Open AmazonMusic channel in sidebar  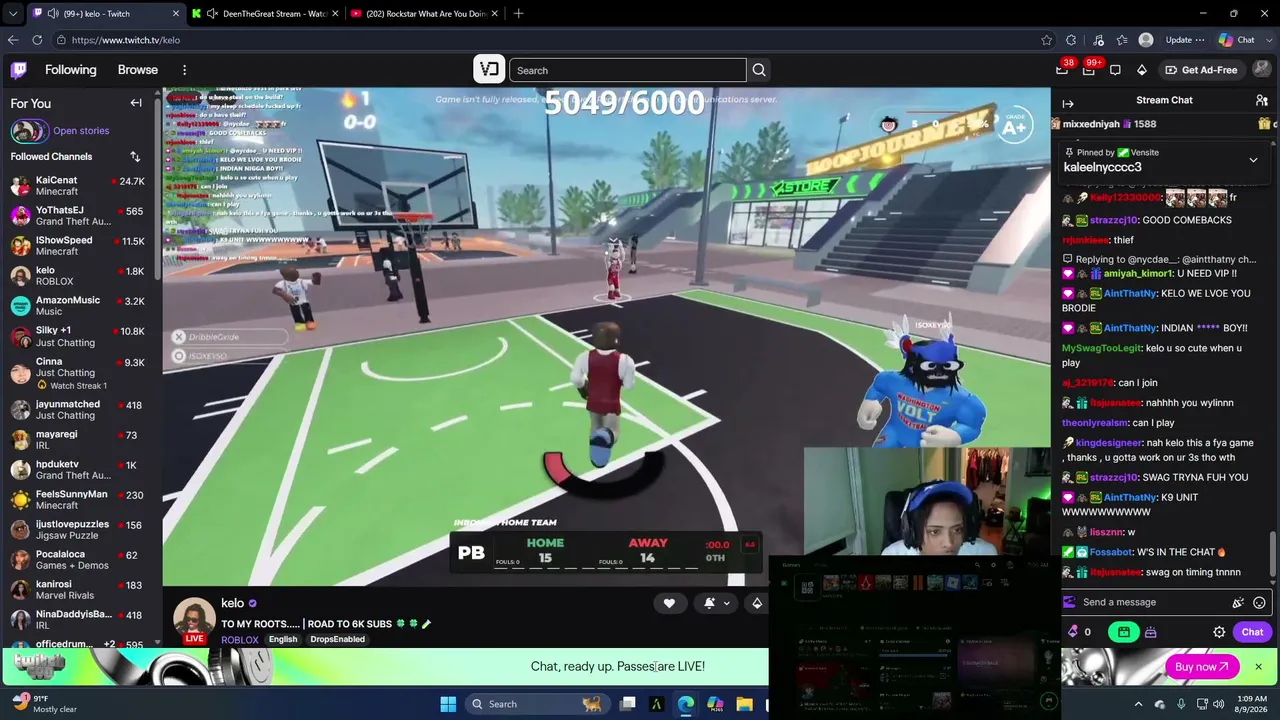point(80,306)
